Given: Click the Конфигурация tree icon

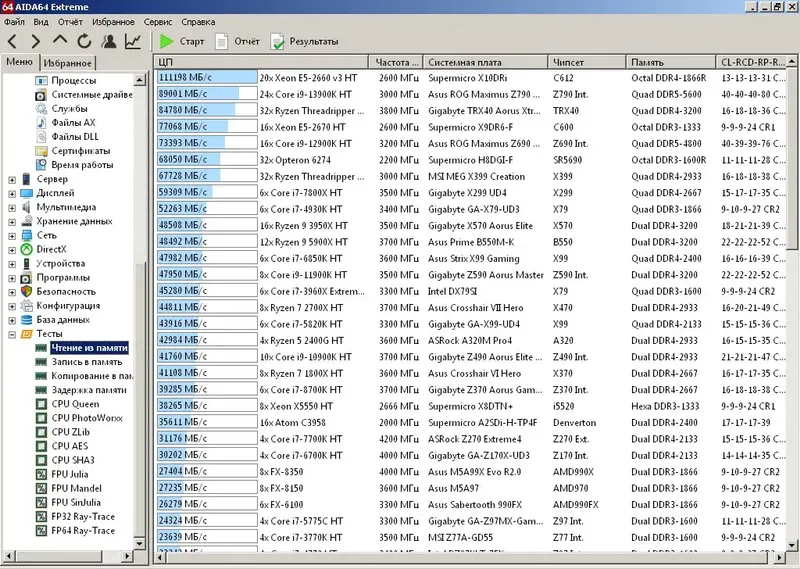Looking at the screenshot, I should point(27,306).
